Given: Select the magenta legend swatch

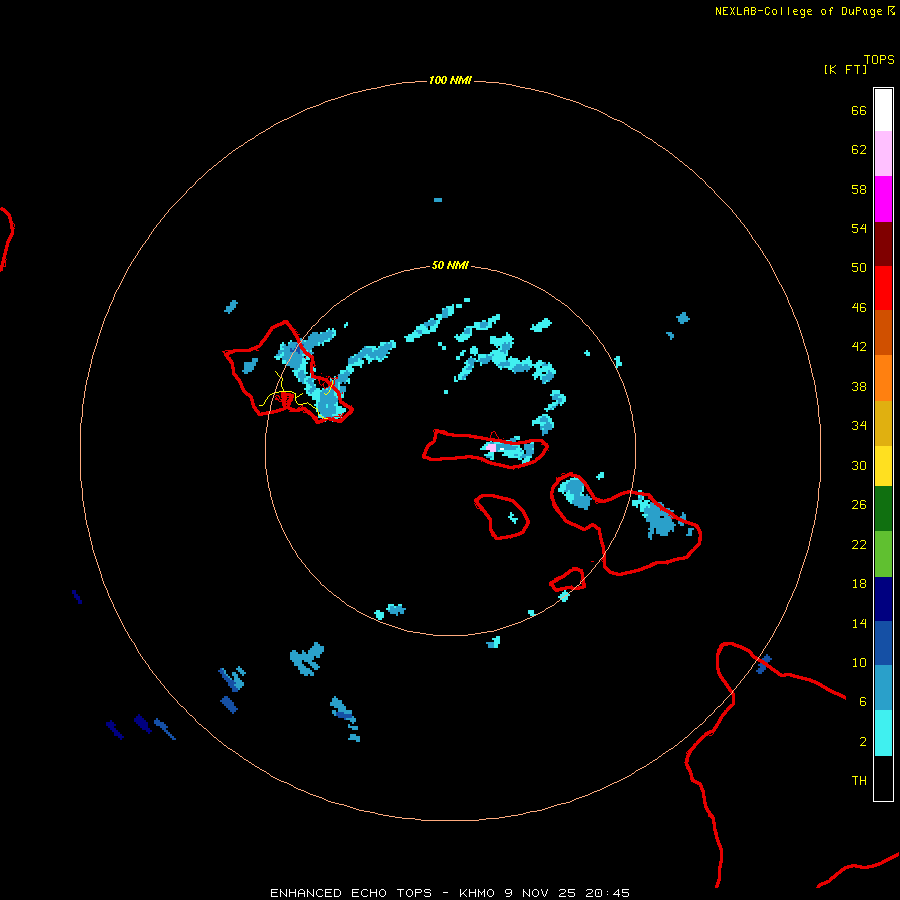Looking at the screenshot, I should point(883,199).
